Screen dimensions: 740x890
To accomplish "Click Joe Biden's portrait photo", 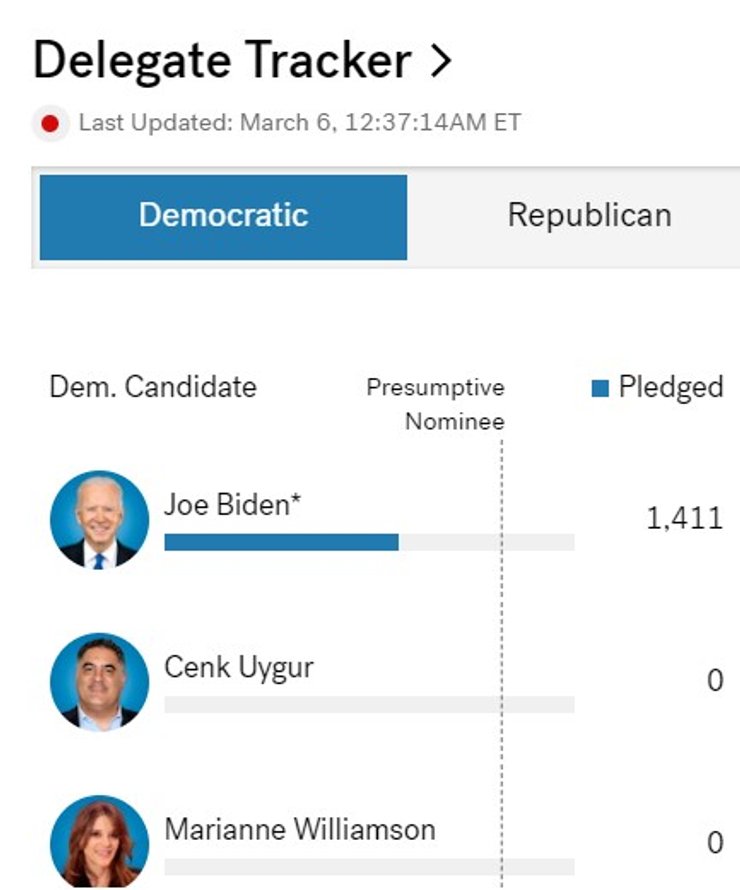I will (x=99, y=520).
